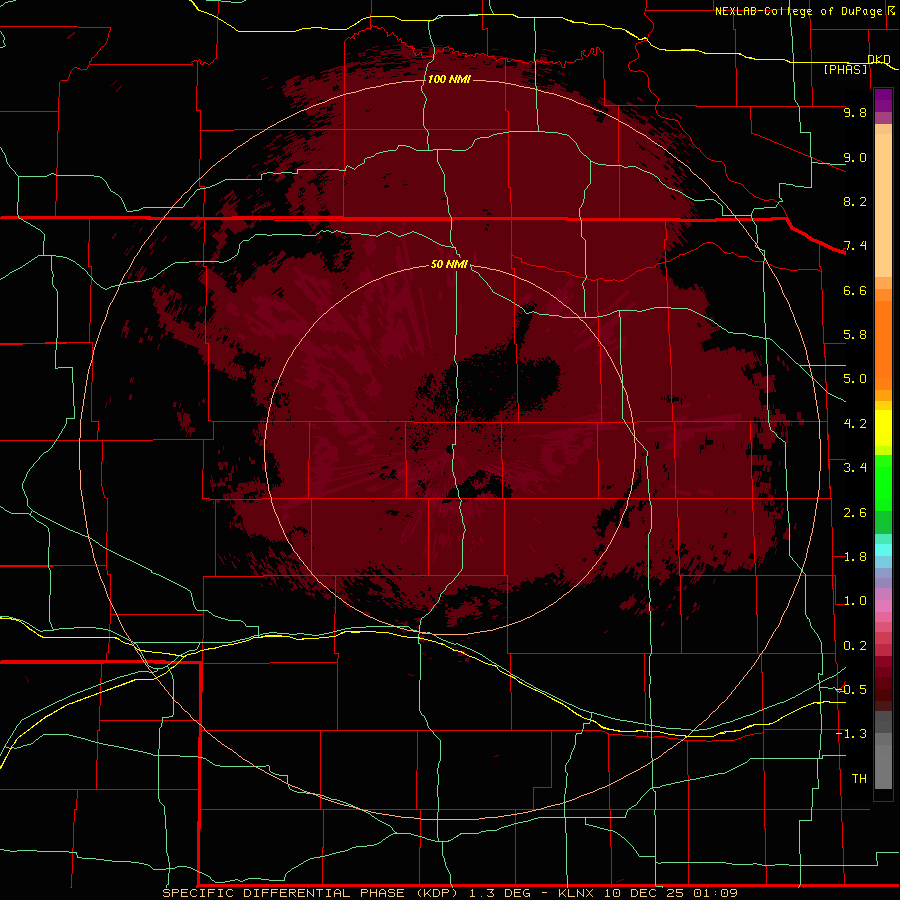This screenshot has height=900, width=900.
Task: Click the 0.2 value on color scale
Action: coord(855,646)
